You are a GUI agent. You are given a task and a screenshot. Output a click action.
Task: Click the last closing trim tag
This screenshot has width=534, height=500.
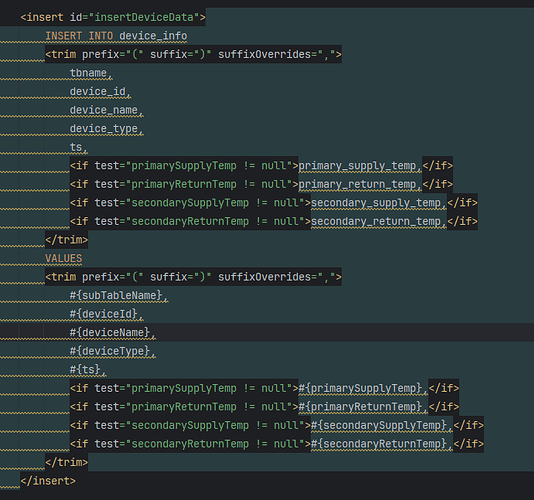(x=66, y=463)
